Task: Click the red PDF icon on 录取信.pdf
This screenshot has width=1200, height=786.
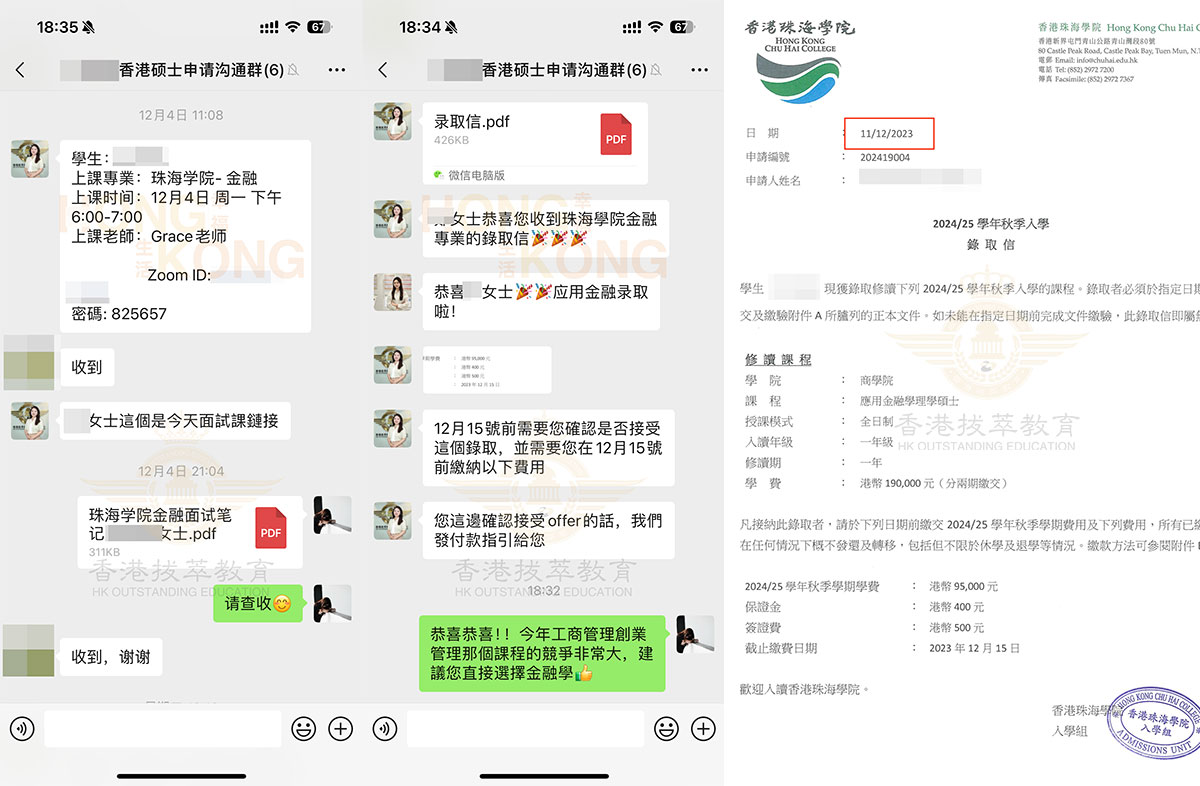Action: point(616,134)
